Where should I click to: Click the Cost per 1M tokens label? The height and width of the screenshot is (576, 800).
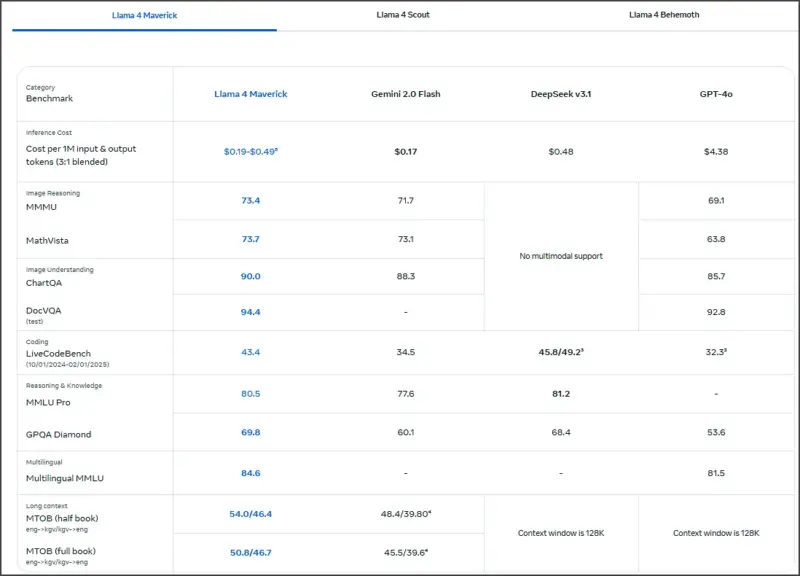coord(81,155)
